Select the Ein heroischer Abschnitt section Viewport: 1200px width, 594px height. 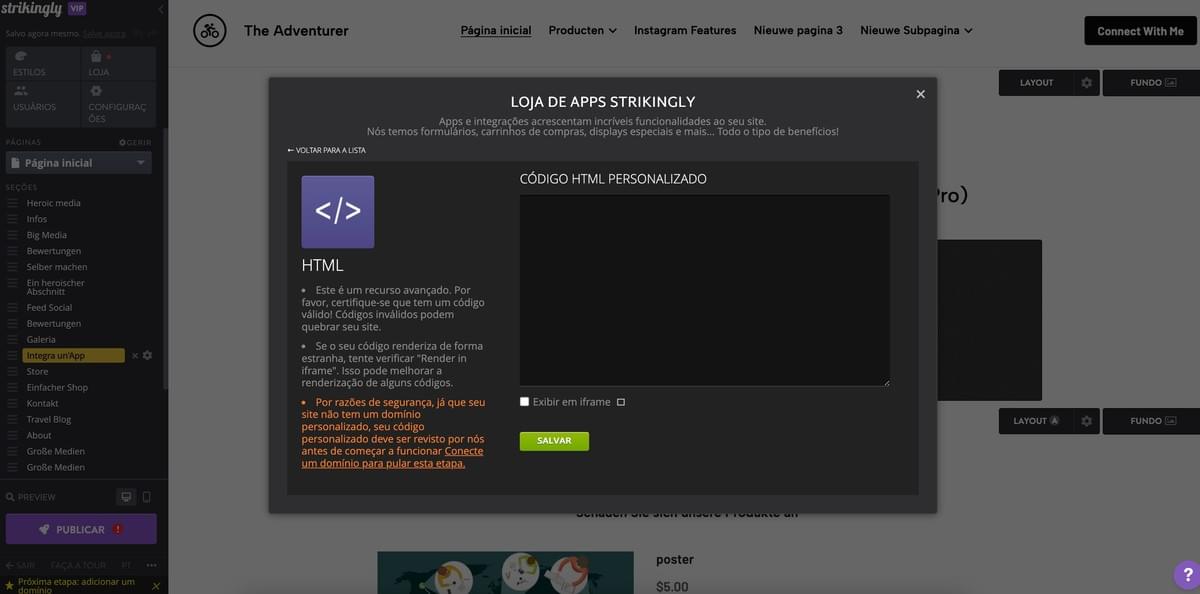pyautogui.click(x=56, y=287)
